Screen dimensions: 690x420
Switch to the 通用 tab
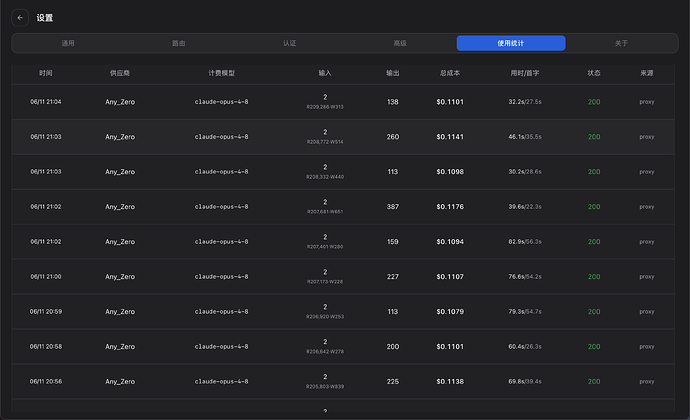[x=68, y=43]
